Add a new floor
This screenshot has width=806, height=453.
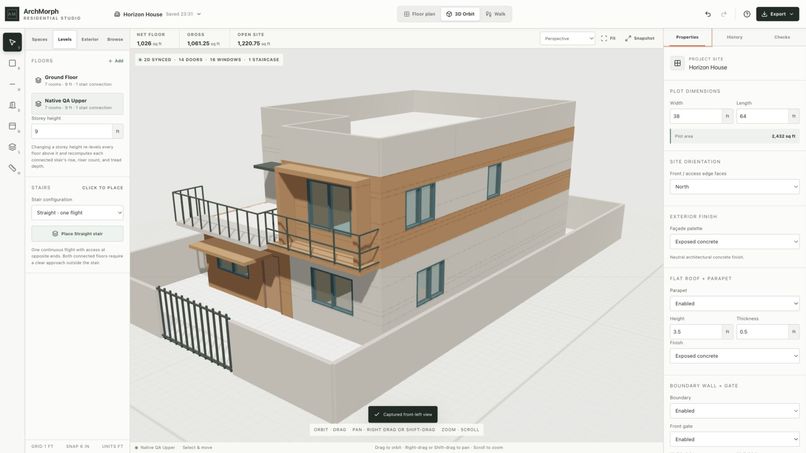pyautogui.click(x=116, y=61)
